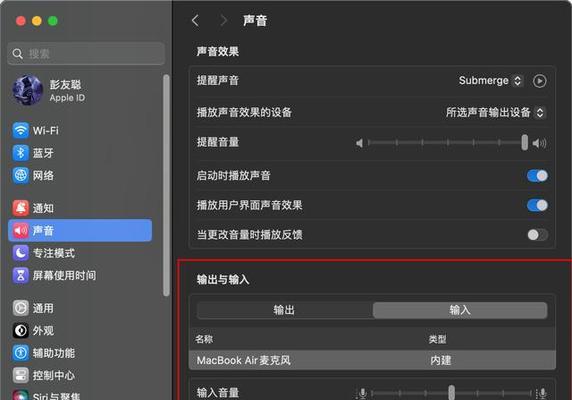Click the Sound (声音) speaker icon in sidebar

click(20, 230)
